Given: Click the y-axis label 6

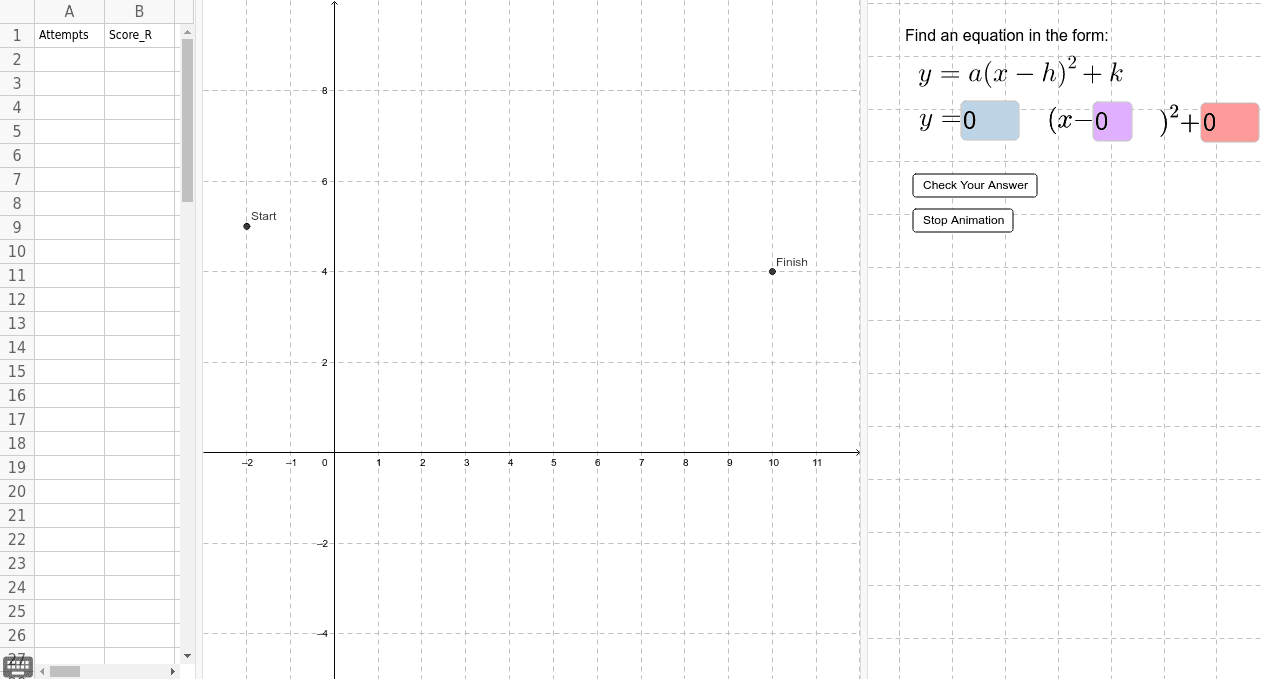Looking at the screenshot, I should [325, 181].
